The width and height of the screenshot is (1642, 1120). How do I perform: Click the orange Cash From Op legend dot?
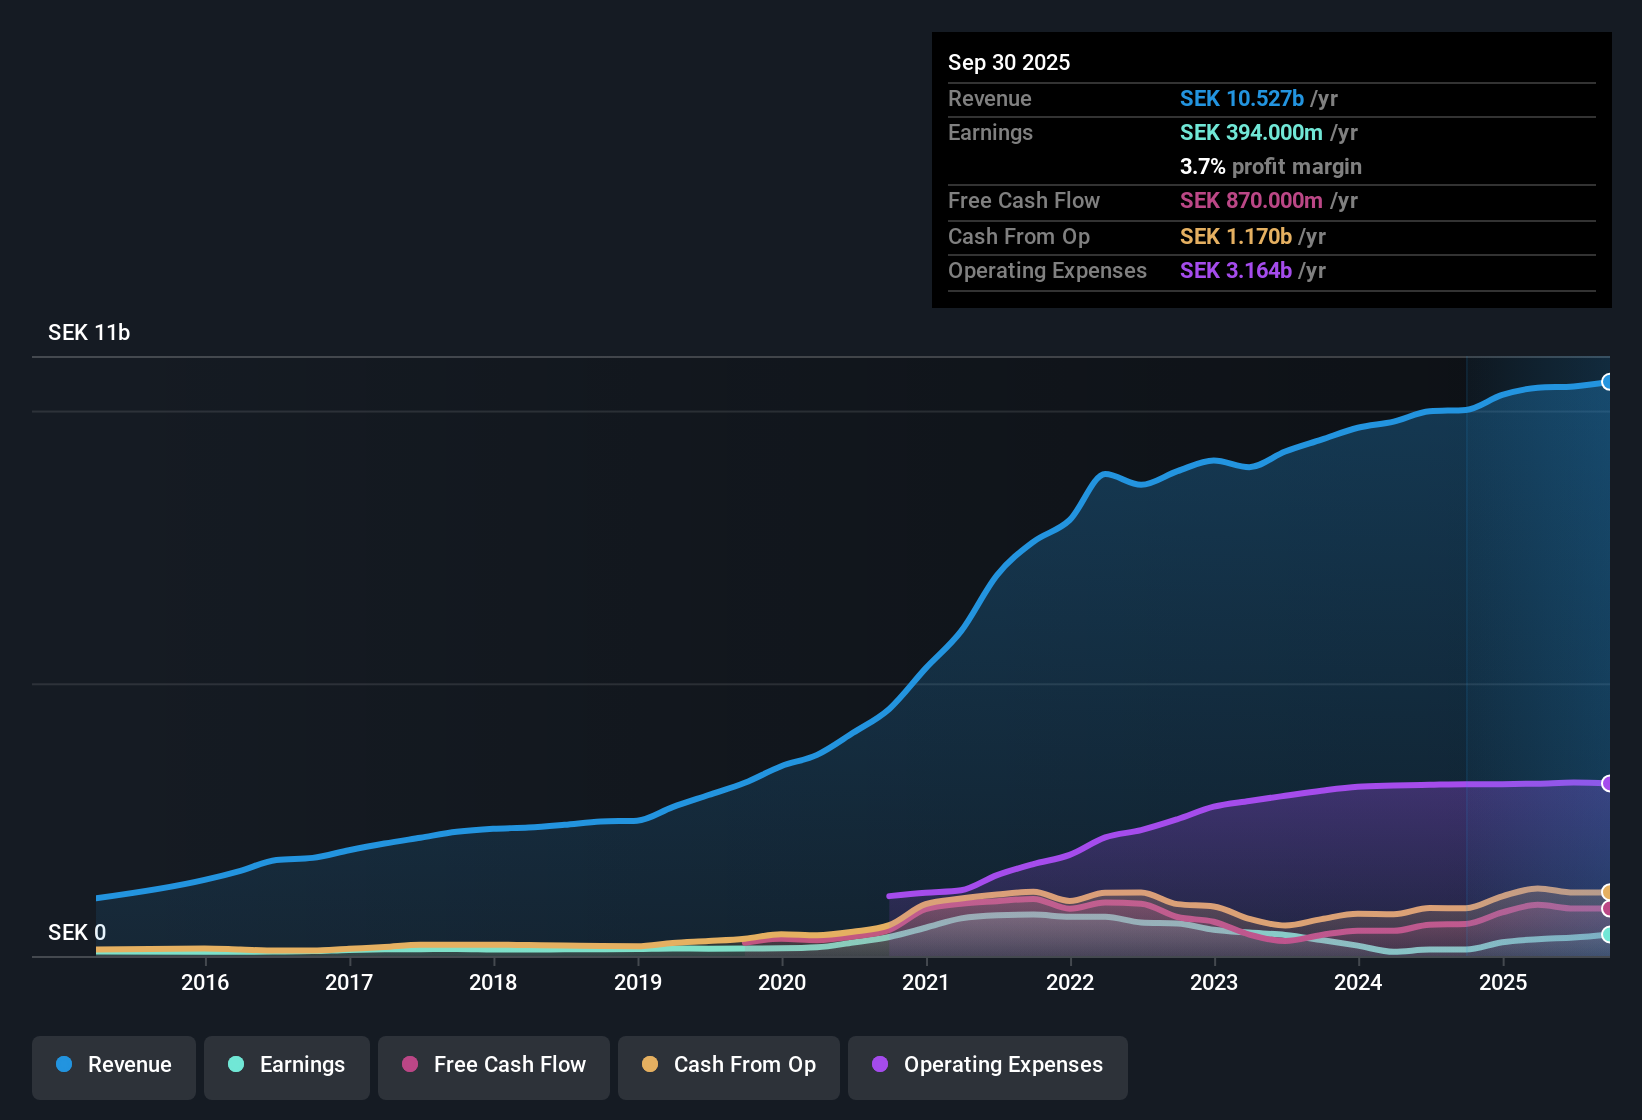click(650, 1064)
